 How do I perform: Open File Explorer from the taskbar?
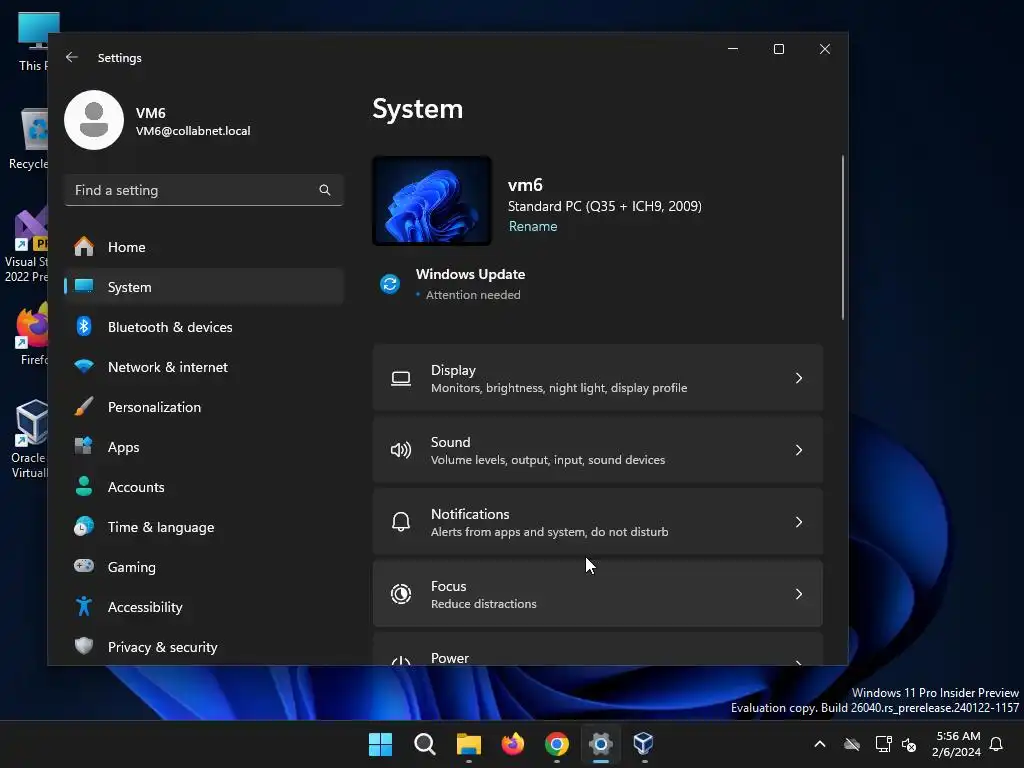pyautogui.click(x=468, y=744)
